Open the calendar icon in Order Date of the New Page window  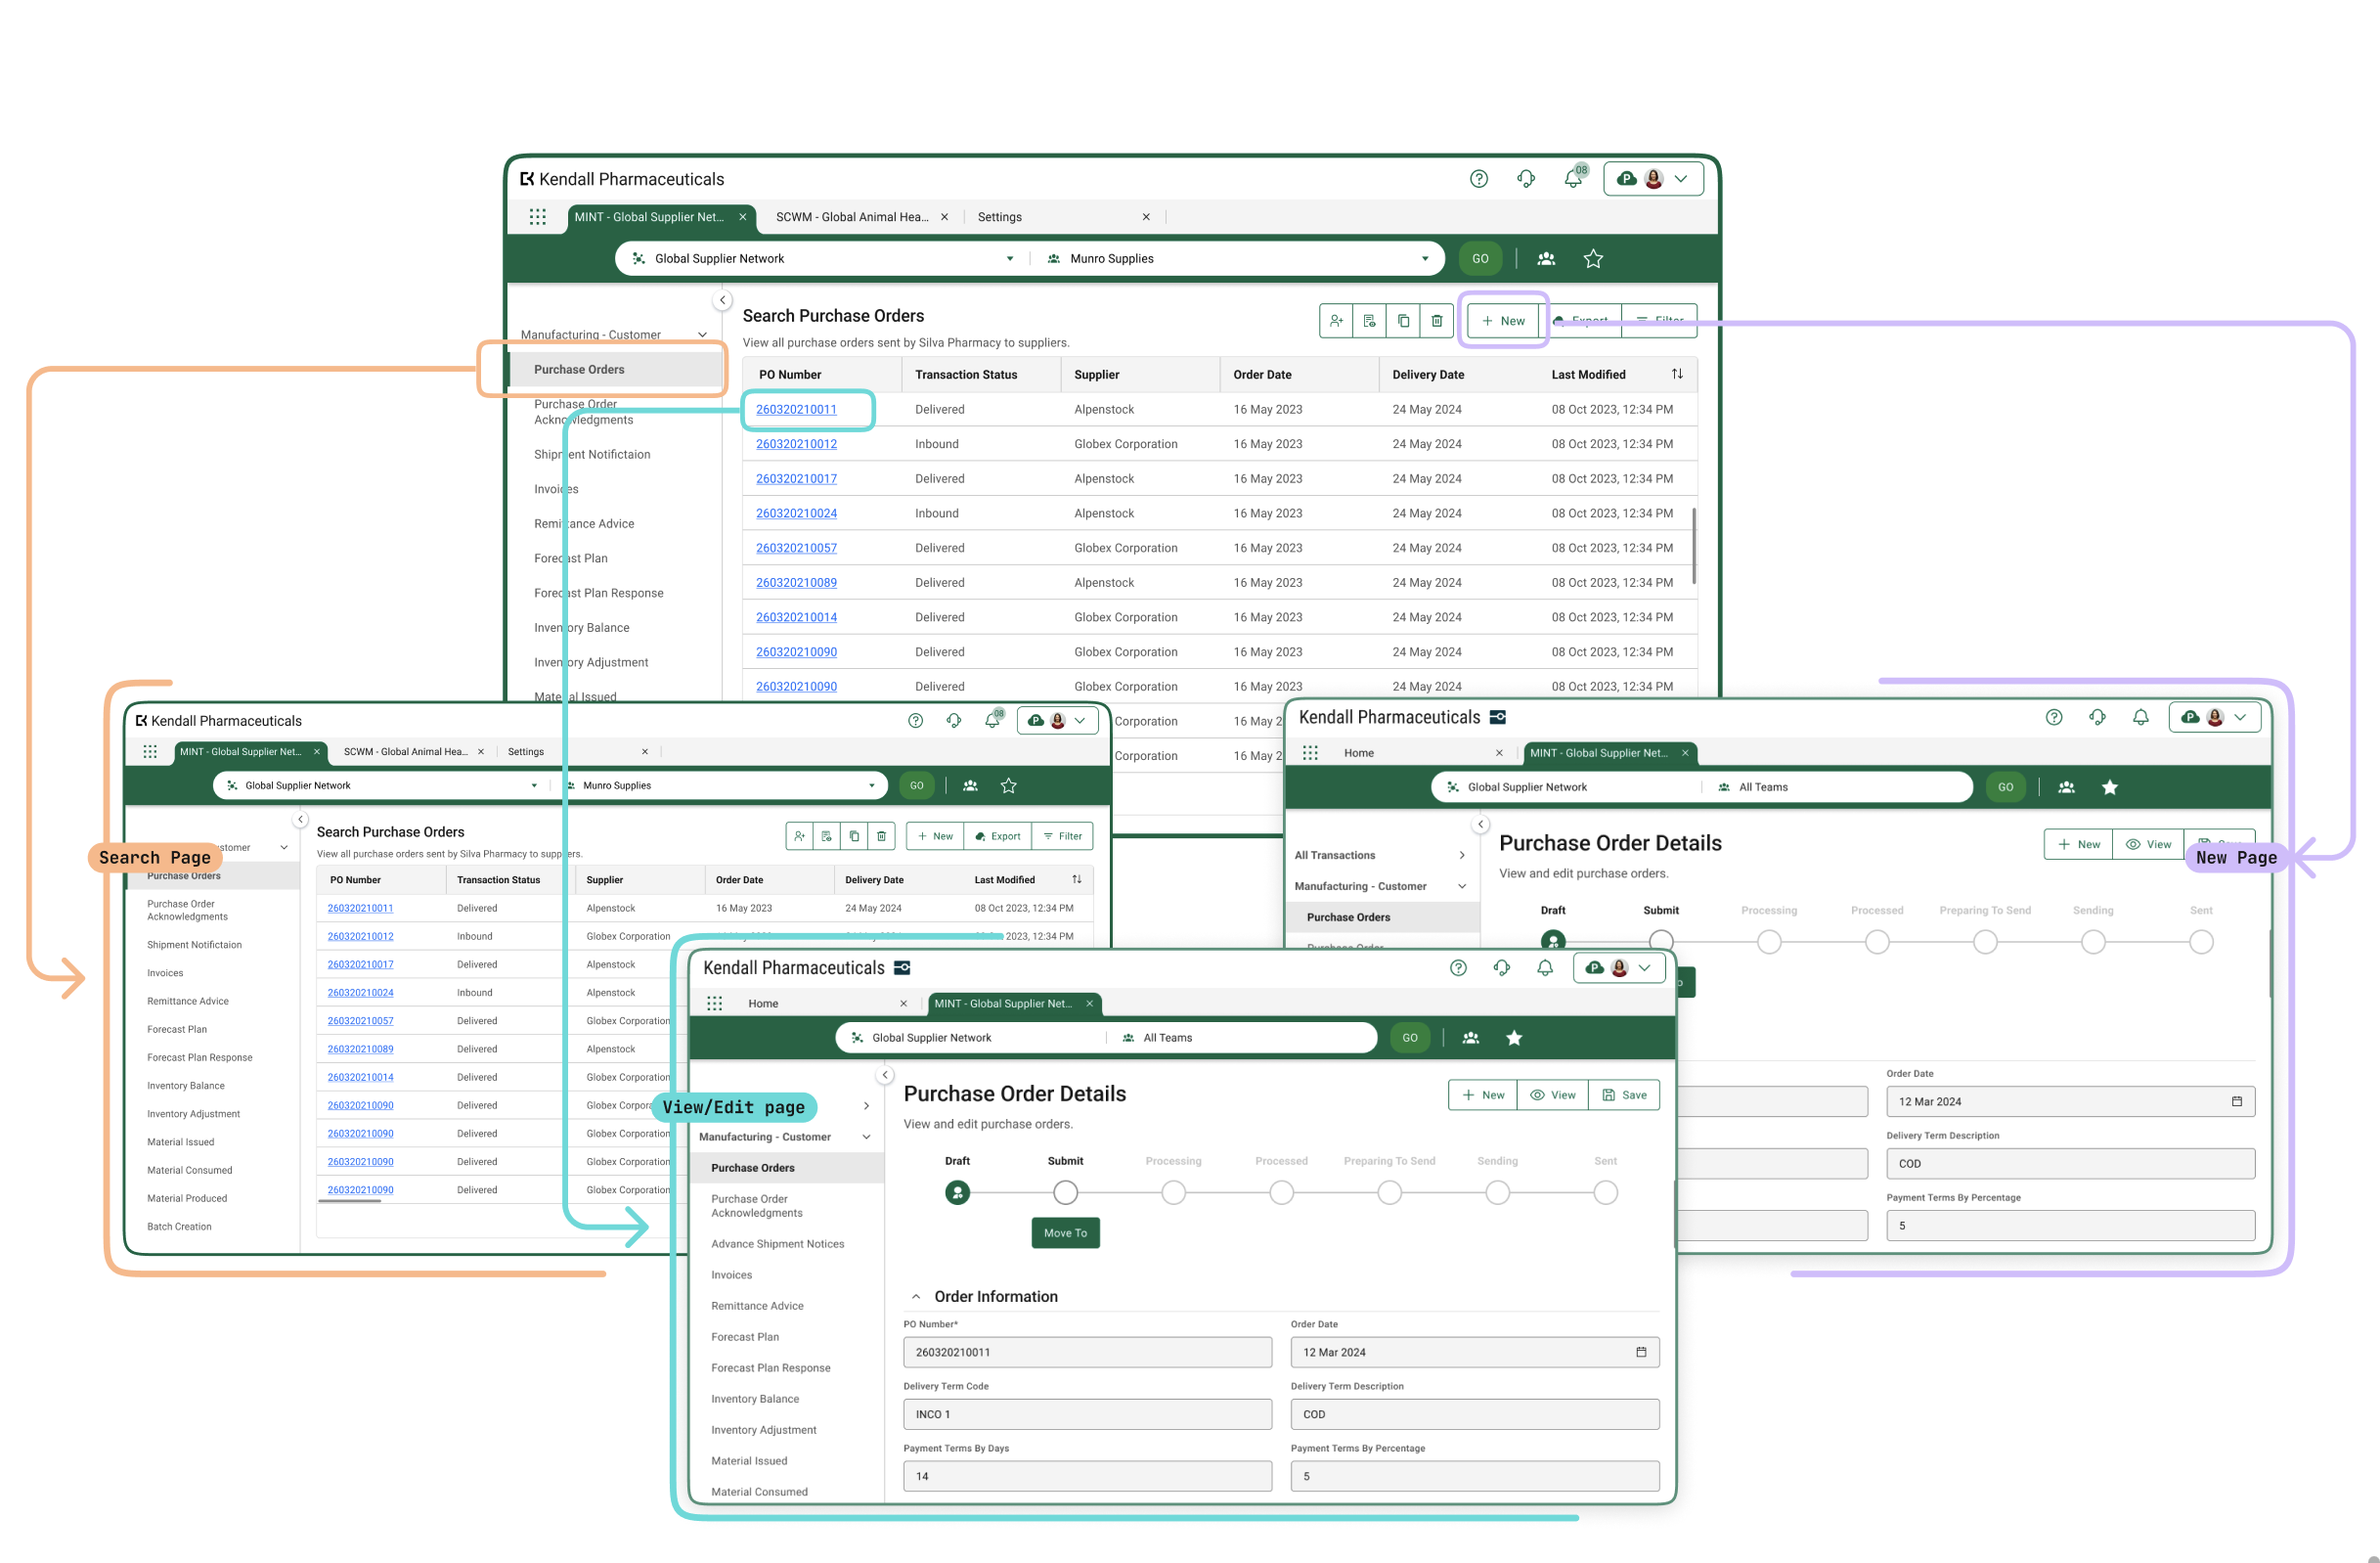coord(2237,1101)
